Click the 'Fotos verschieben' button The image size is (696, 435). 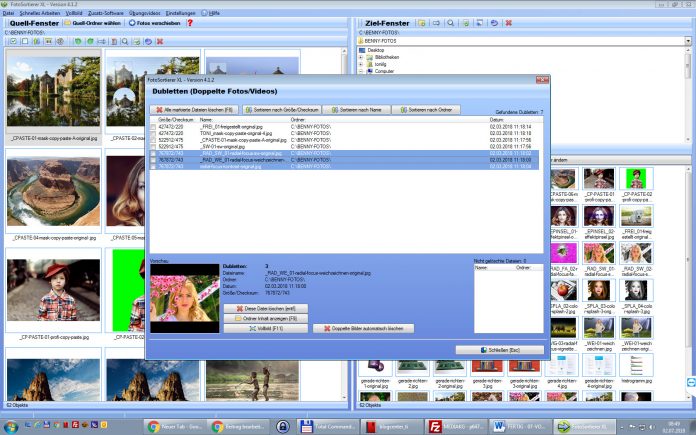154,23
